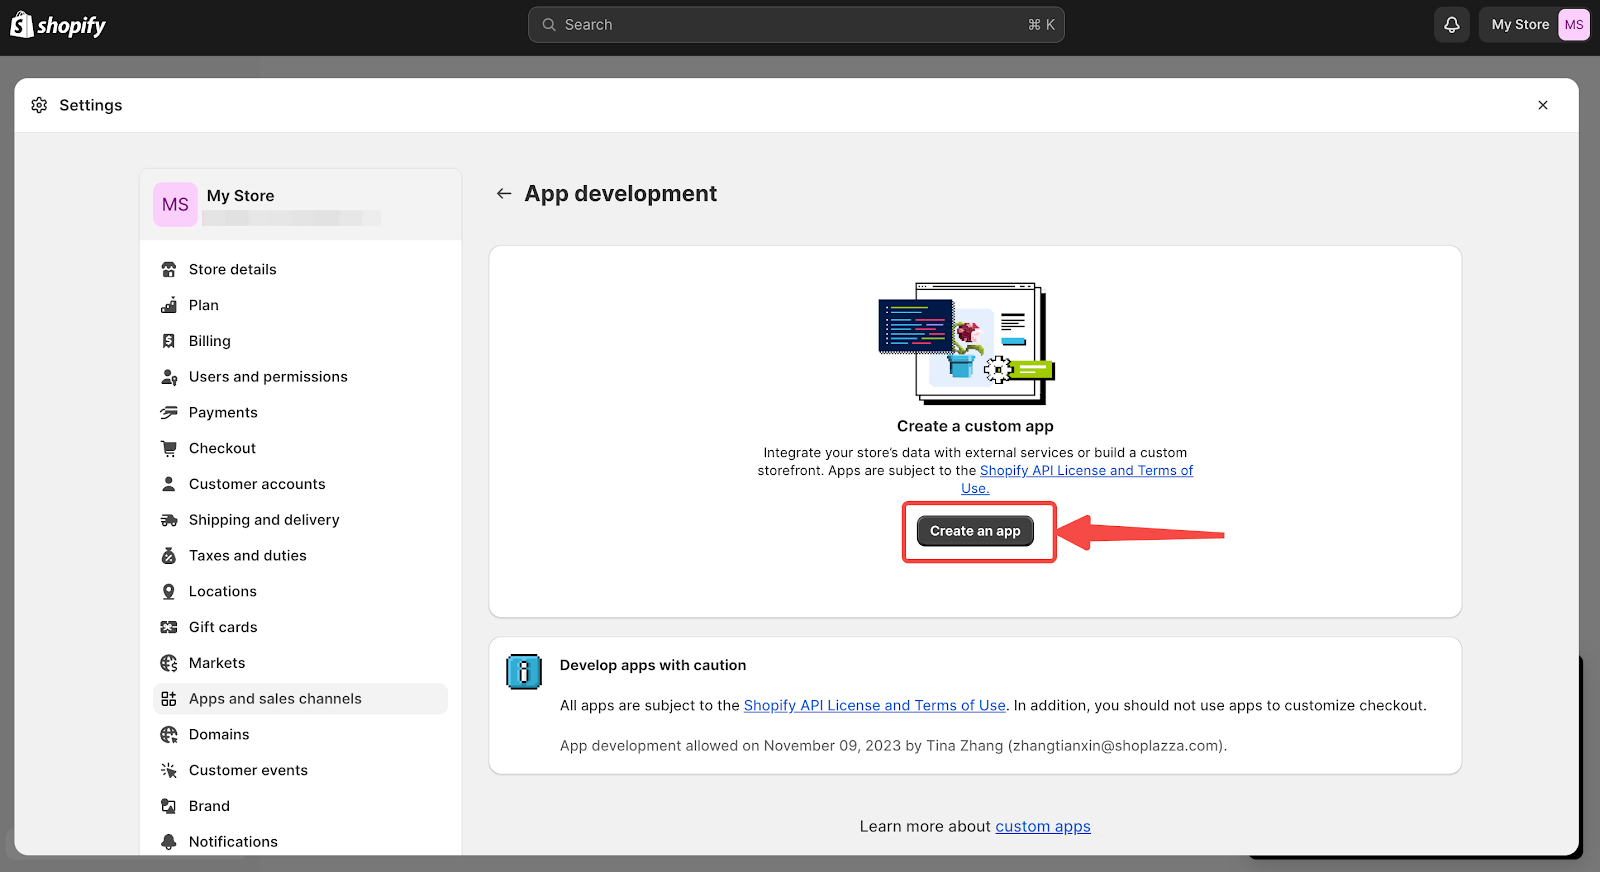Click the My Store name in sidebar
This screenshot has width=1600, height=872.
(x=241, y=196)
